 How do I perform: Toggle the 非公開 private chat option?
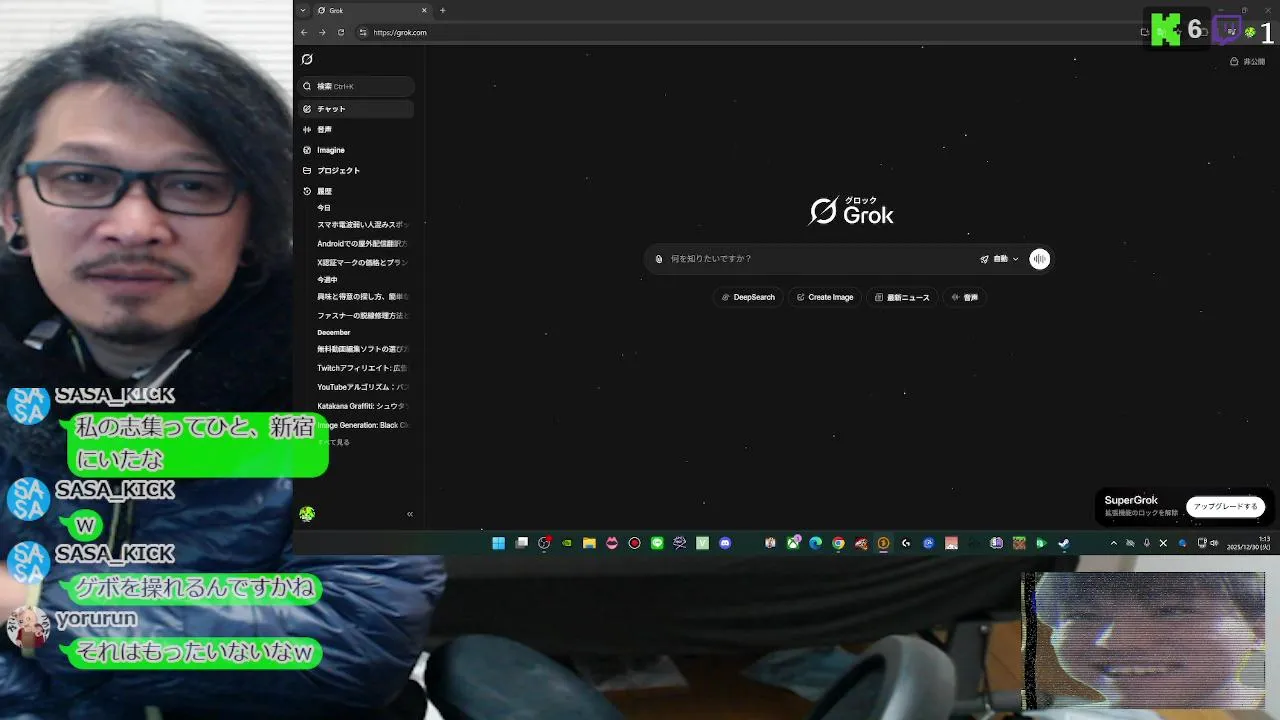click(1248, 62)
